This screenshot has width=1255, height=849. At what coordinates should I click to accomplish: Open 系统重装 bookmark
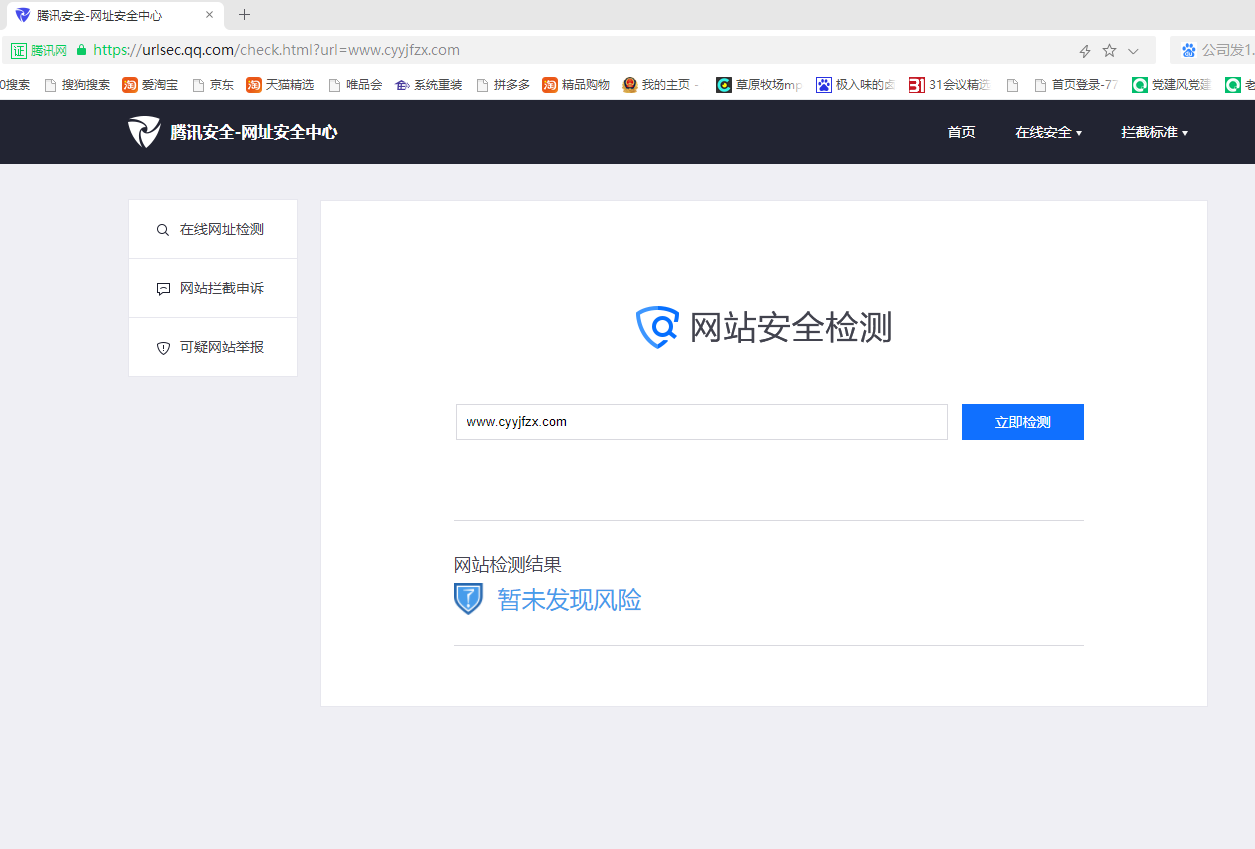(429, 85)
